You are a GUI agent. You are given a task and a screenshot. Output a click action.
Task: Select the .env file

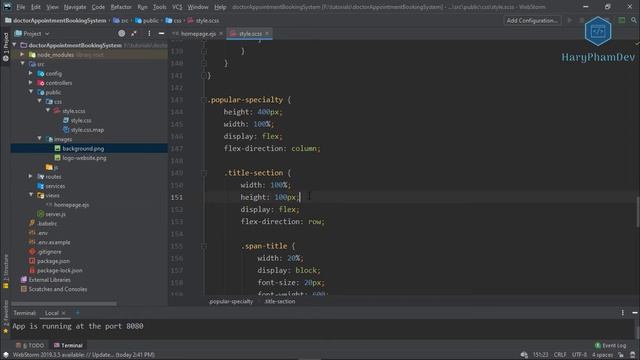click(x=42, y=233)
